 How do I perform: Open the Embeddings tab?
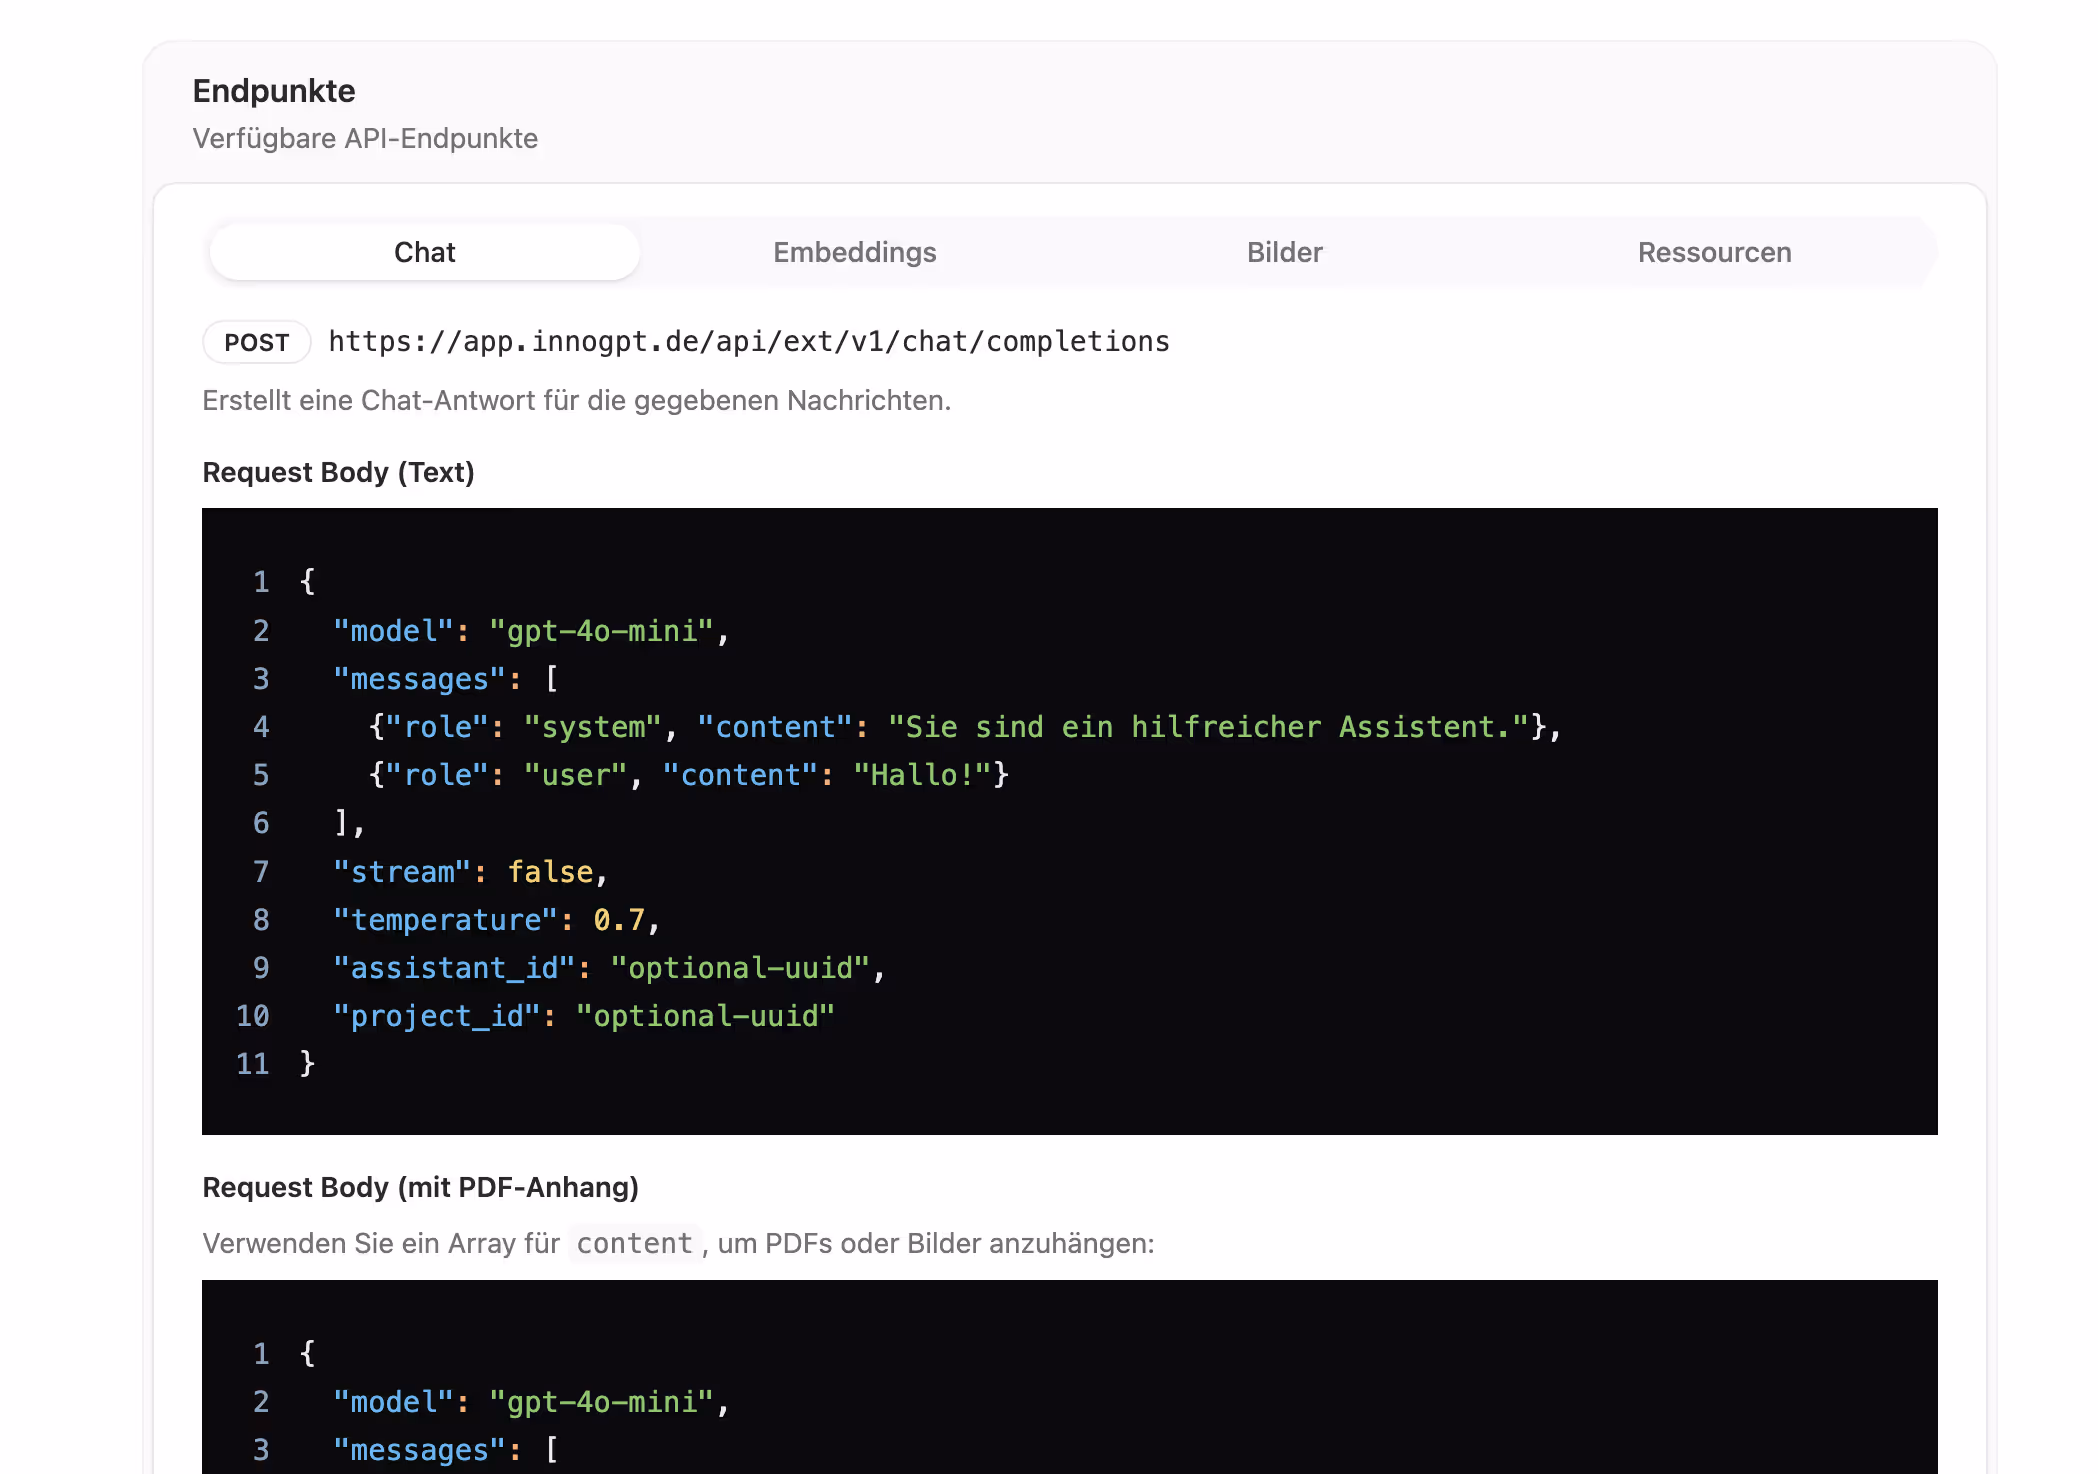pyautogui.click(x=854, y=252)
